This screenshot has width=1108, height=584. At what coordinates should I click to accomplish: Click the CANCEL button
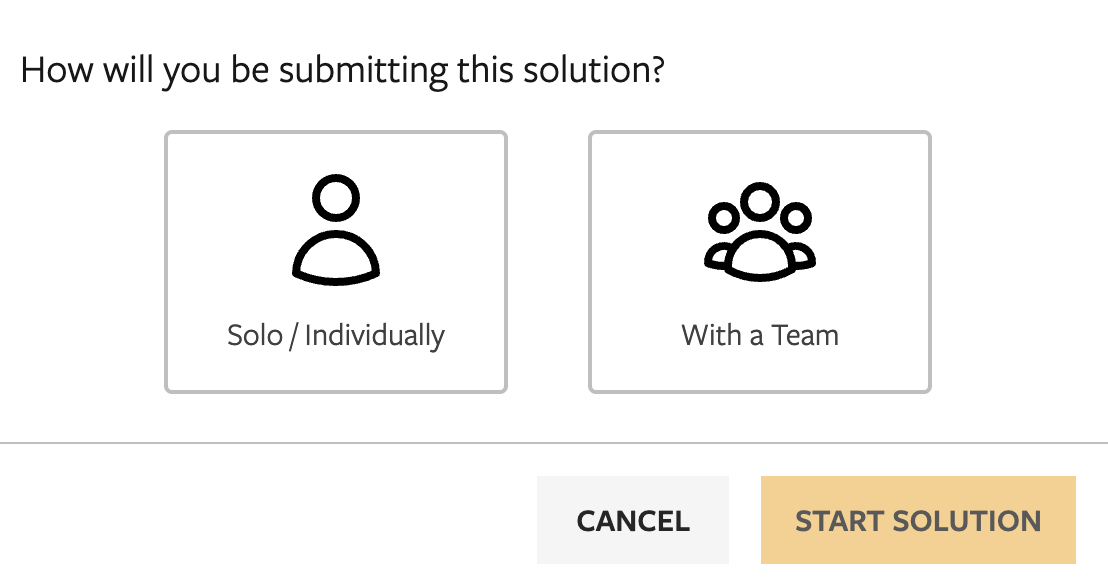[633, 520]
